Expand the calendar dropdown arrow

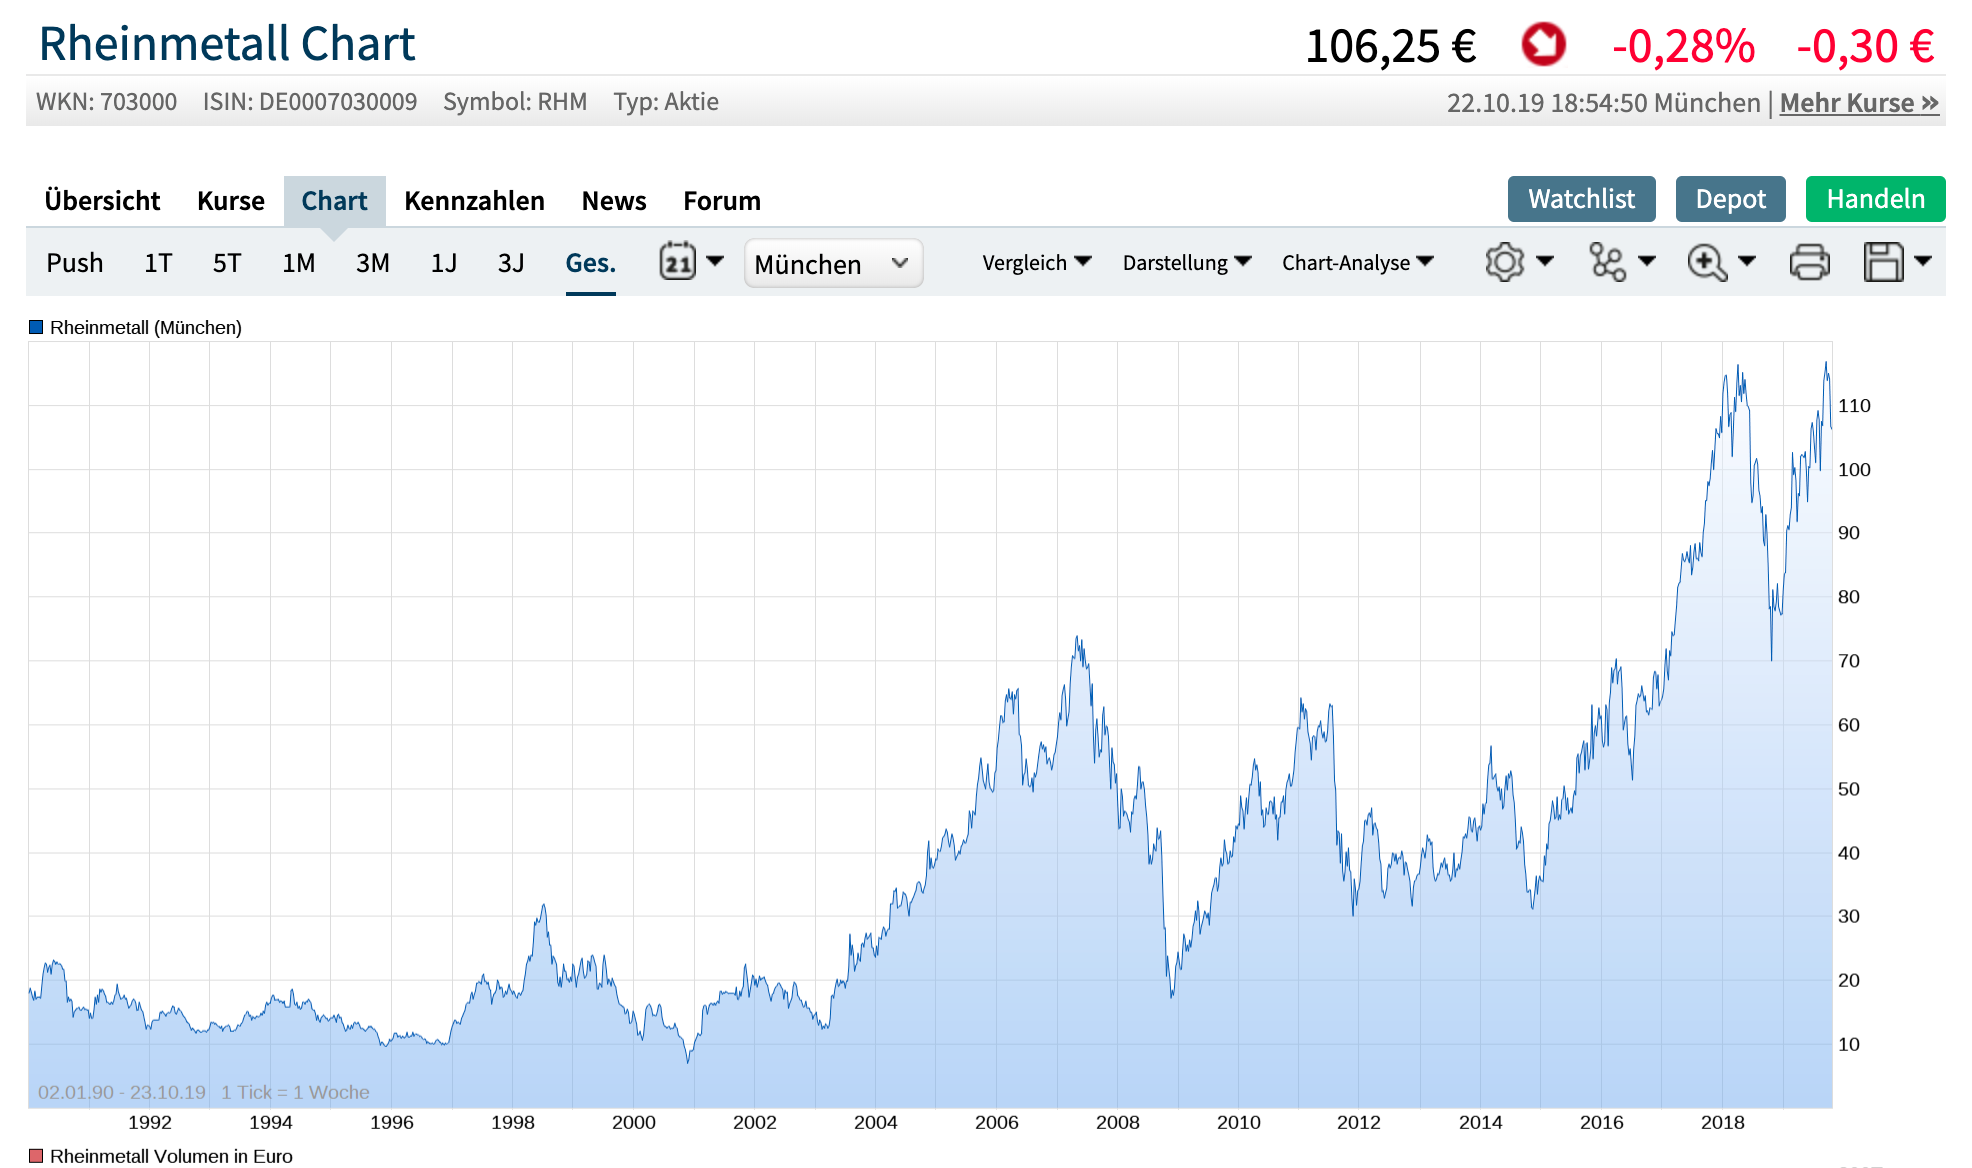tap(715, 261)
